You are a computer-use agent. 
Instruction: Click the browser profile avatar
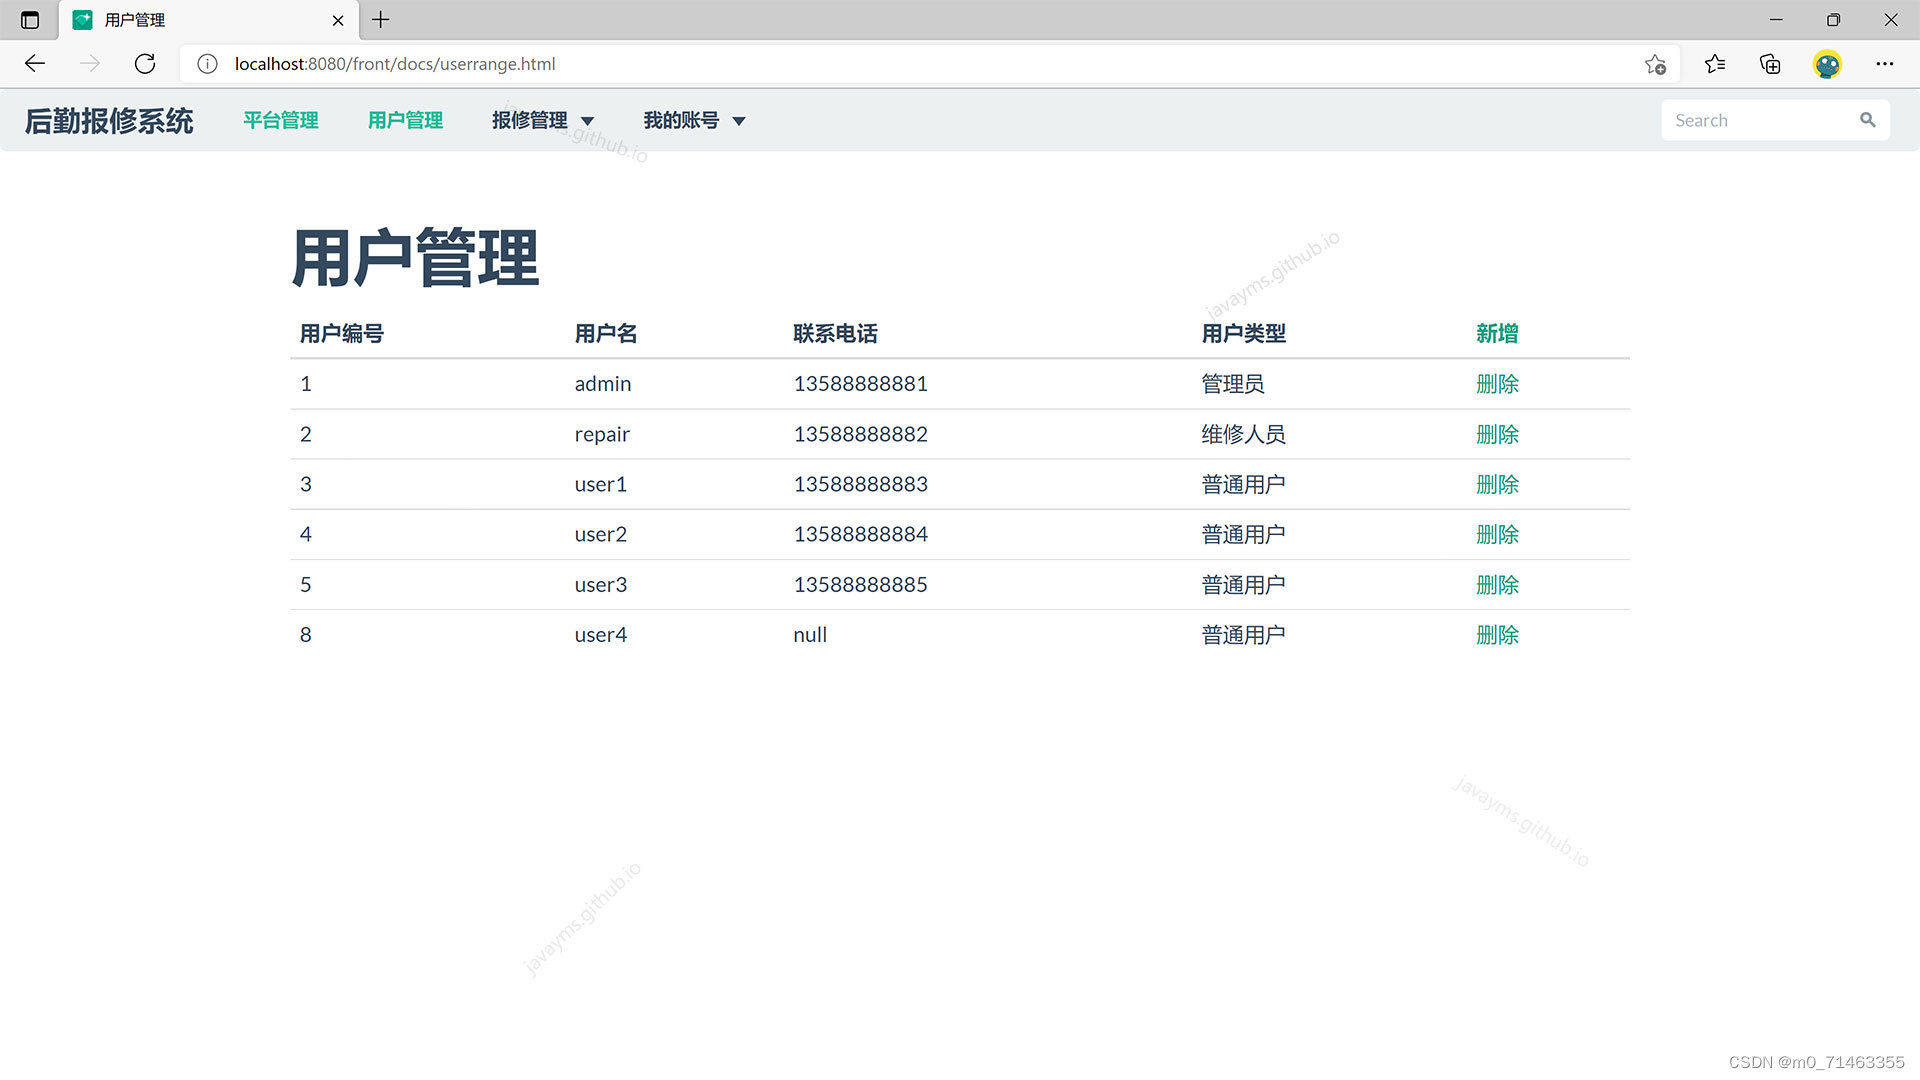tap(1827, 64)
